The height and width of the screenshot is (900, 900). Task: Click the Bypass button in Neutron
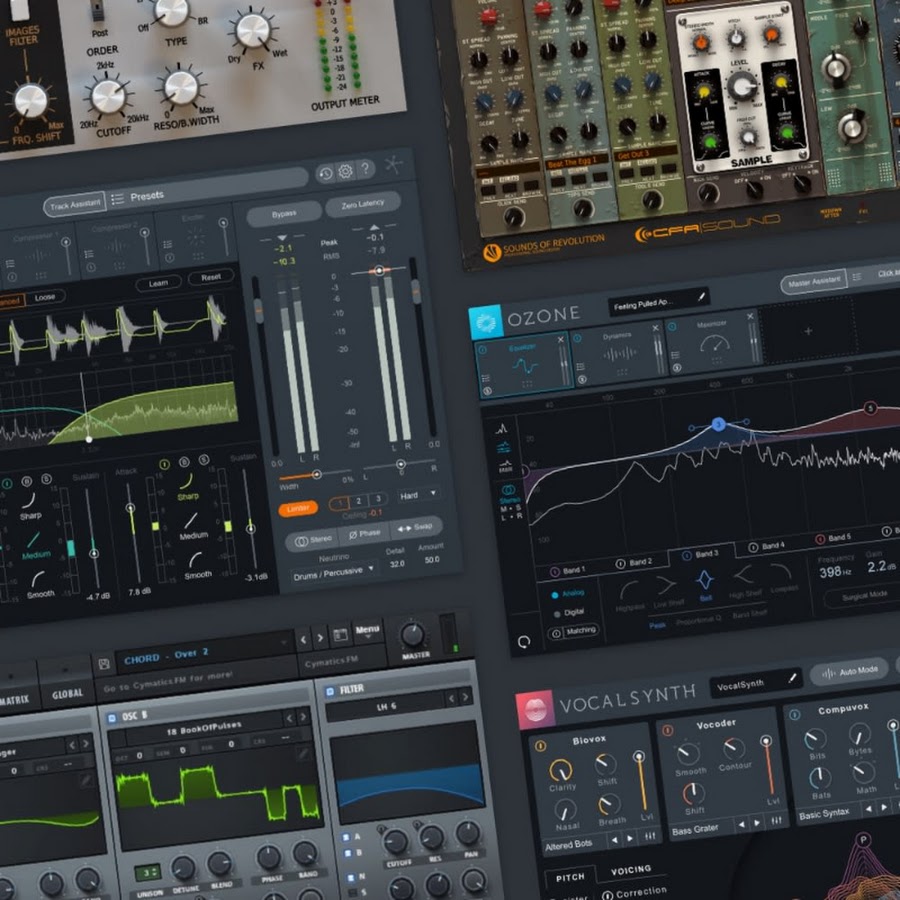click(x=284, y=214)
